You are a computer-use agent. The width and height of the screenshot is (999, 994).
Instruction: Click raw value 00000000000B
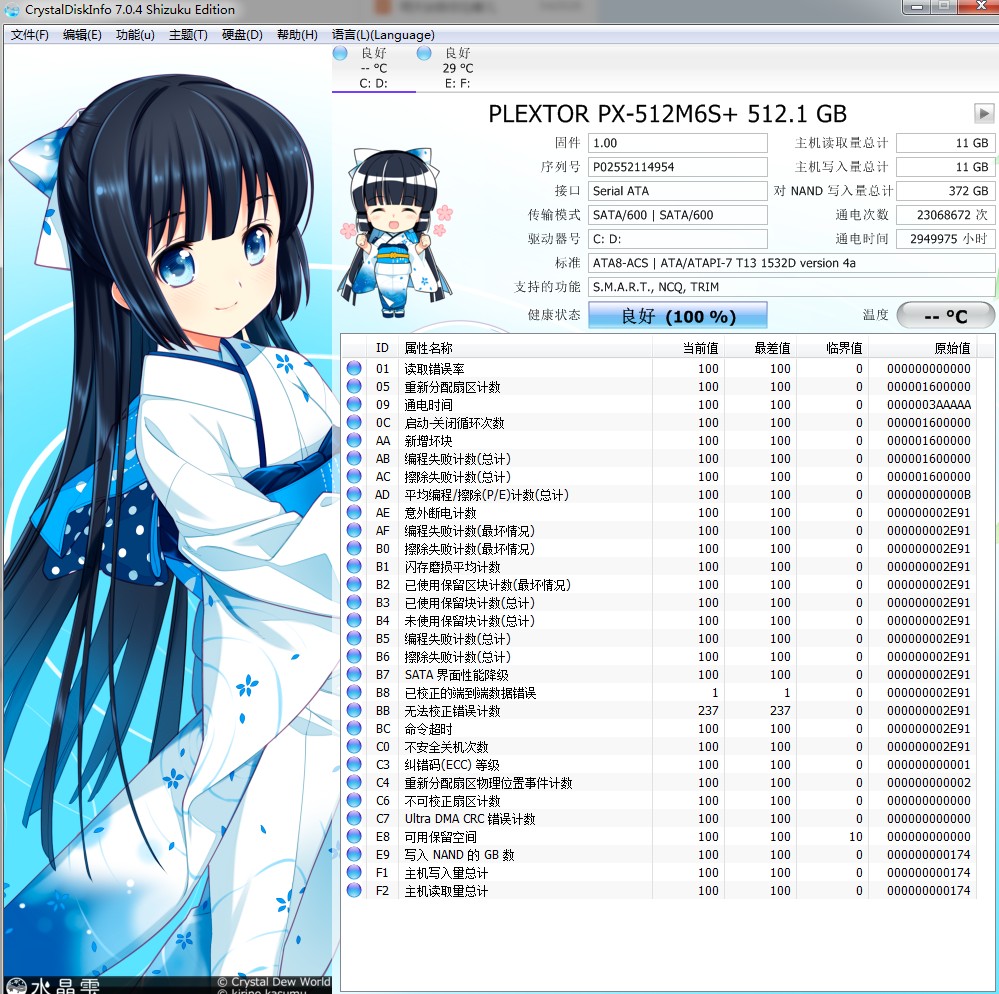928,494
